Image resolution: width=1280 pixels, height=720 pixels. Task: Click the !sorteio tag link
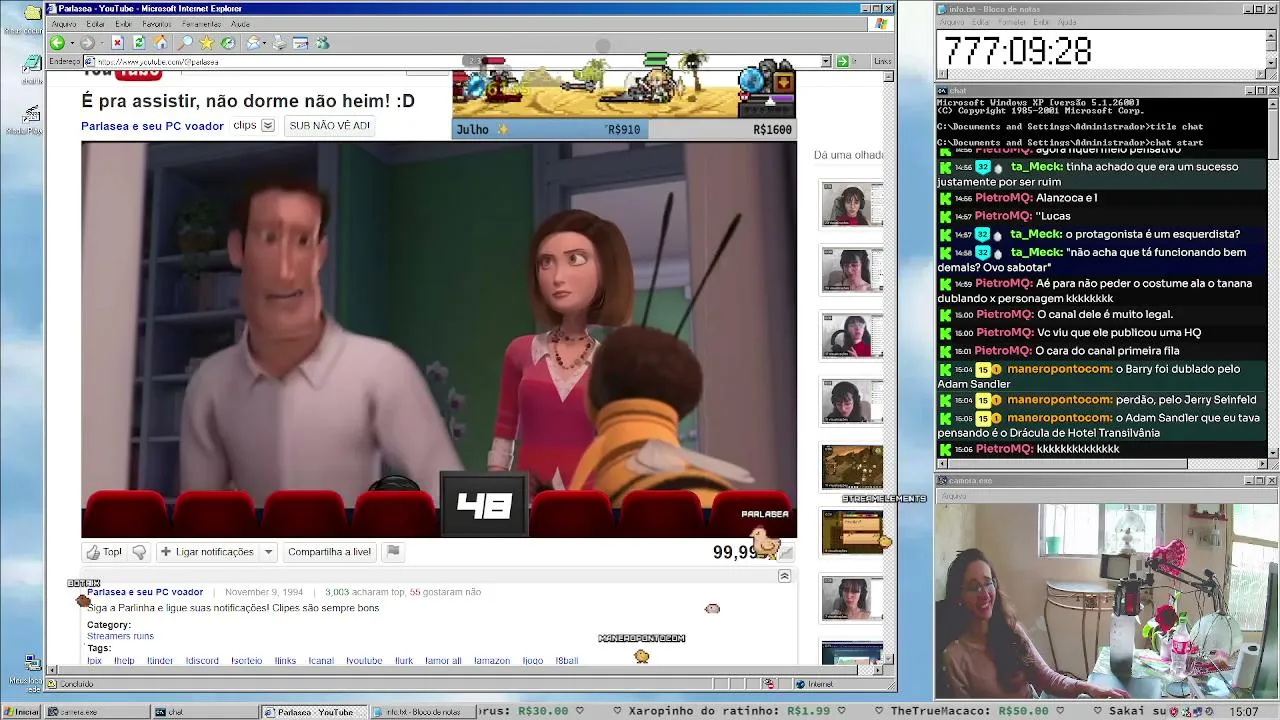coord(246,661)
